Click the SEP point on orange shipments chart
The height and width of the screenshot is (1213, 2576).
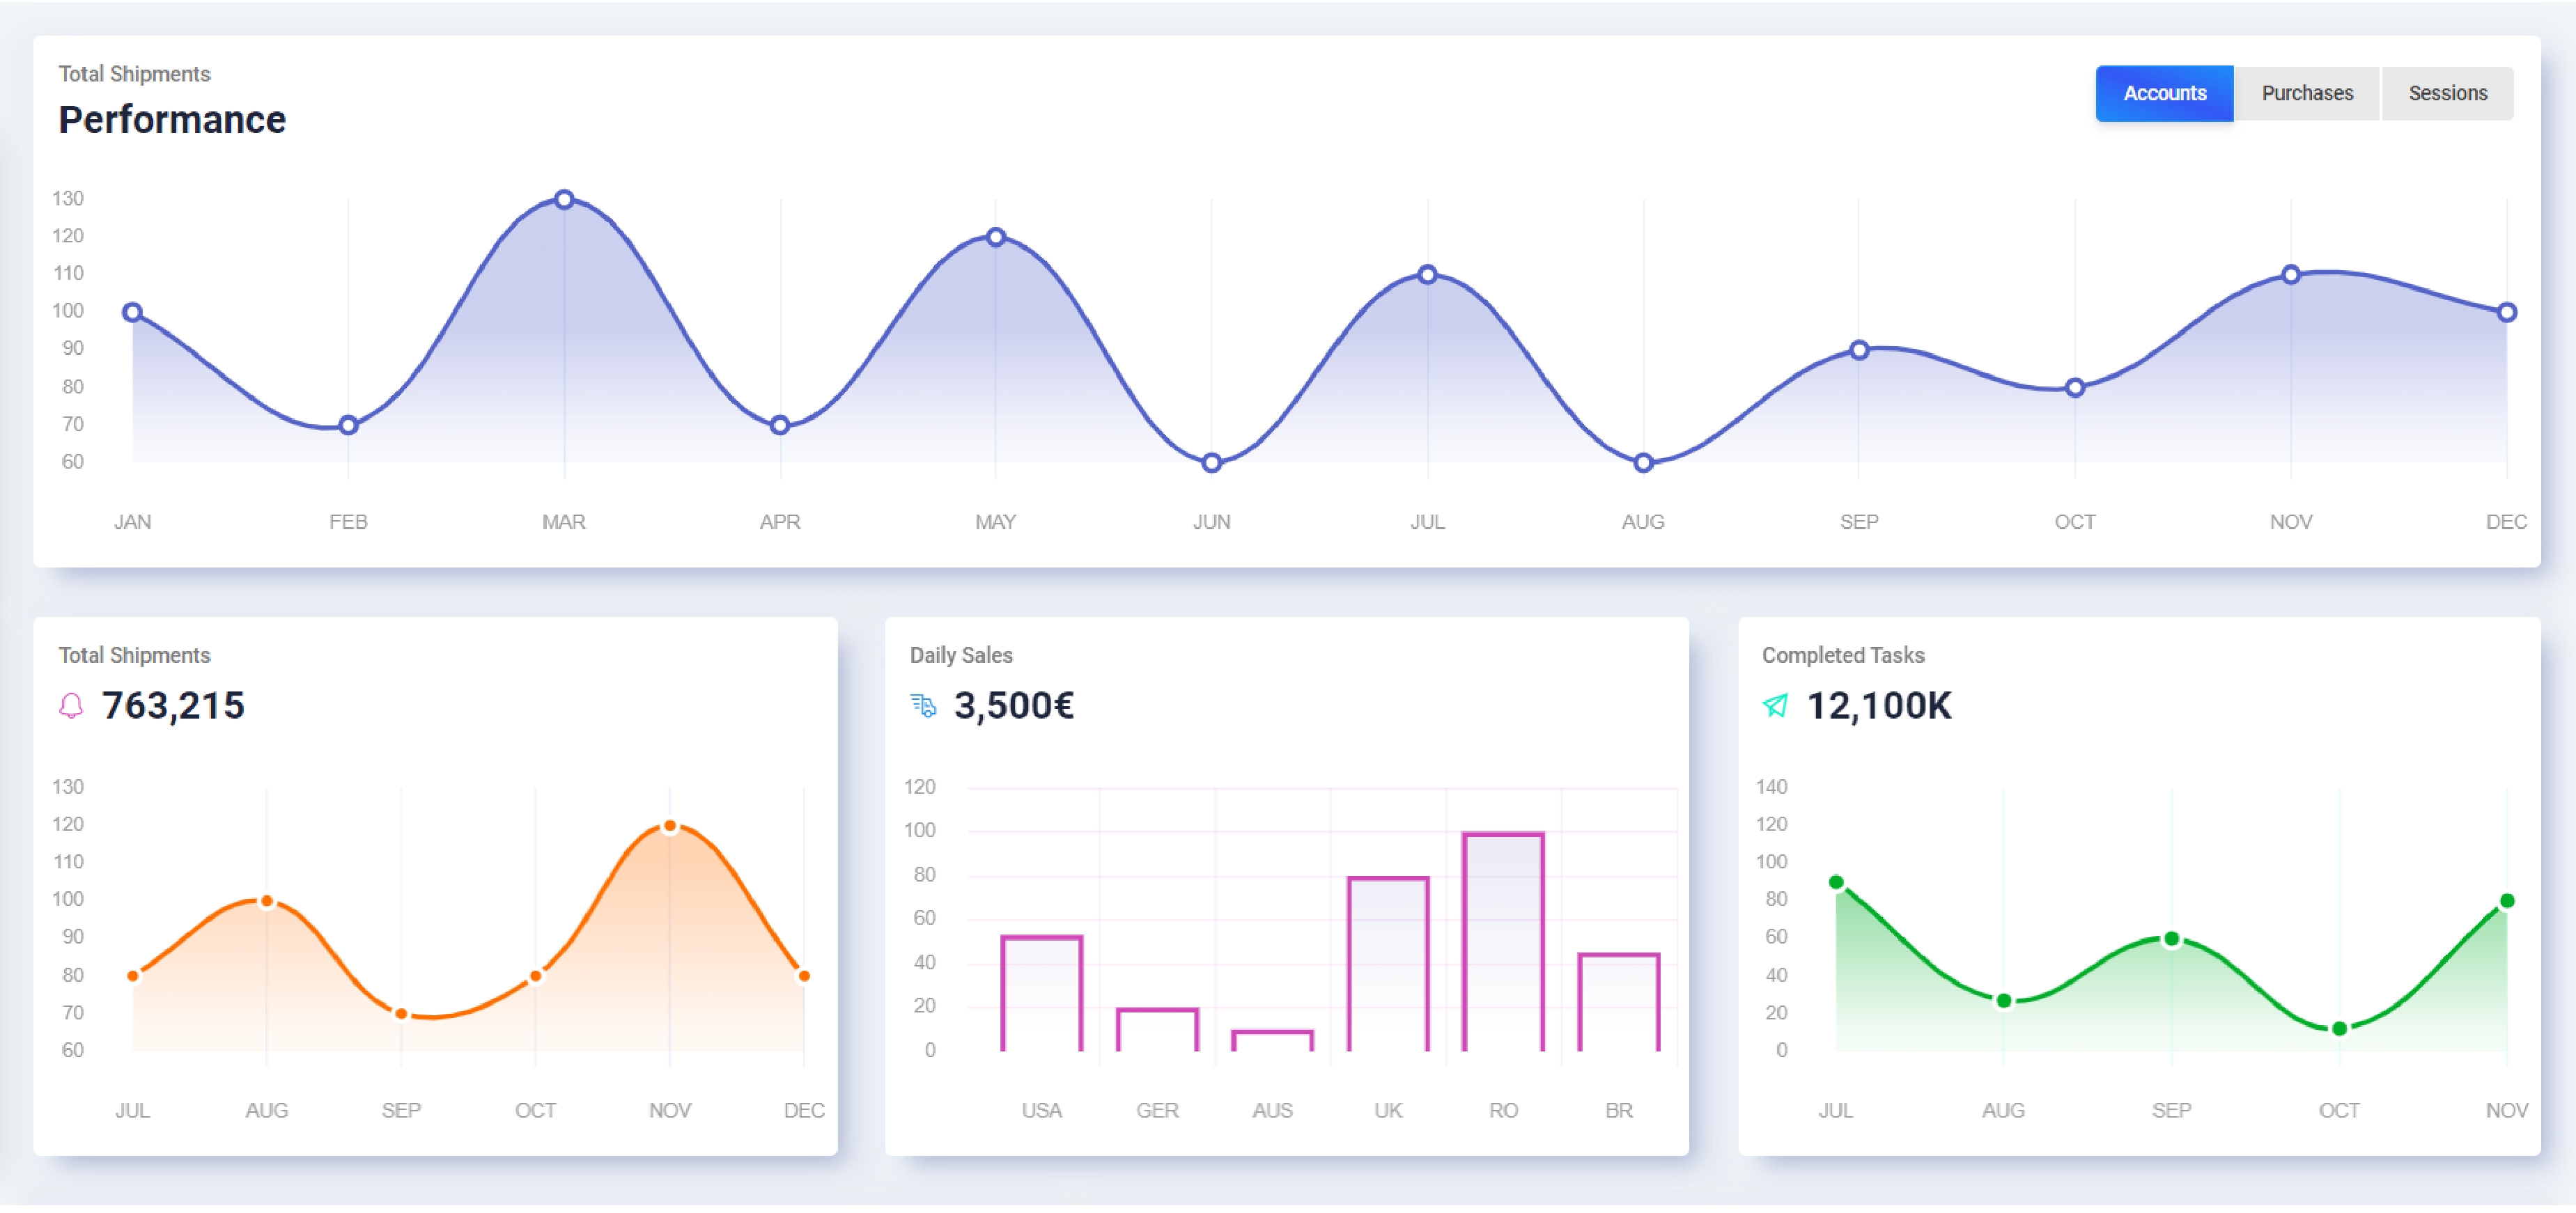tap(401, 1014)
